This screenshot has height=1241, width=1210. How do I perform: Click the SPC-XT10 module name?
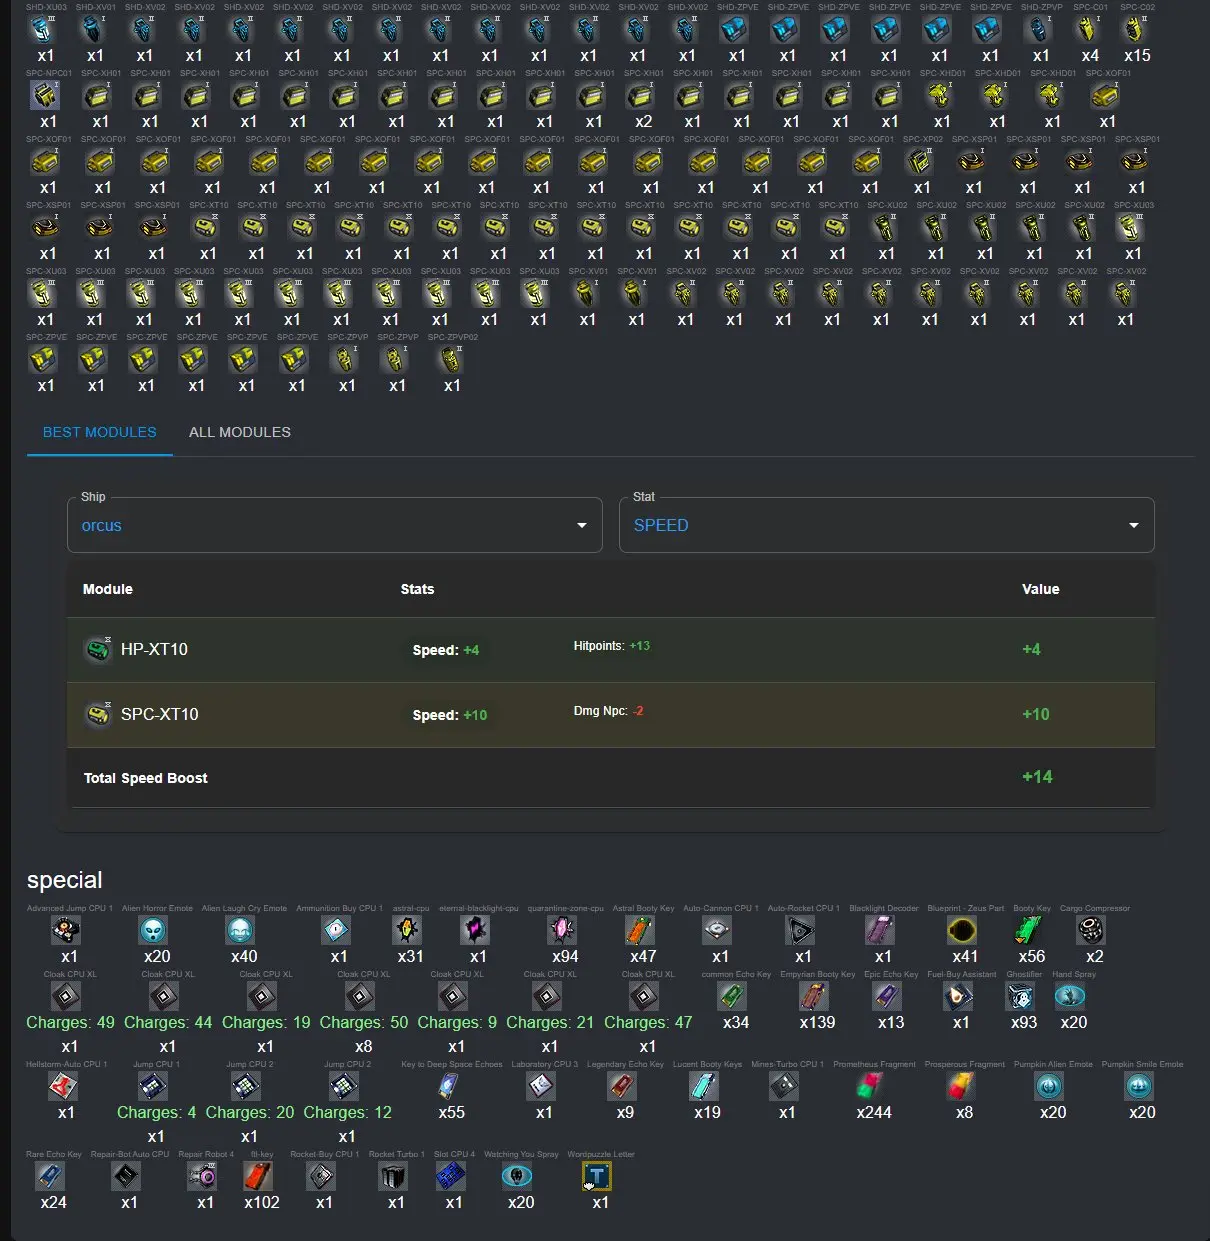pyautogui.click(x=160, y=714)
